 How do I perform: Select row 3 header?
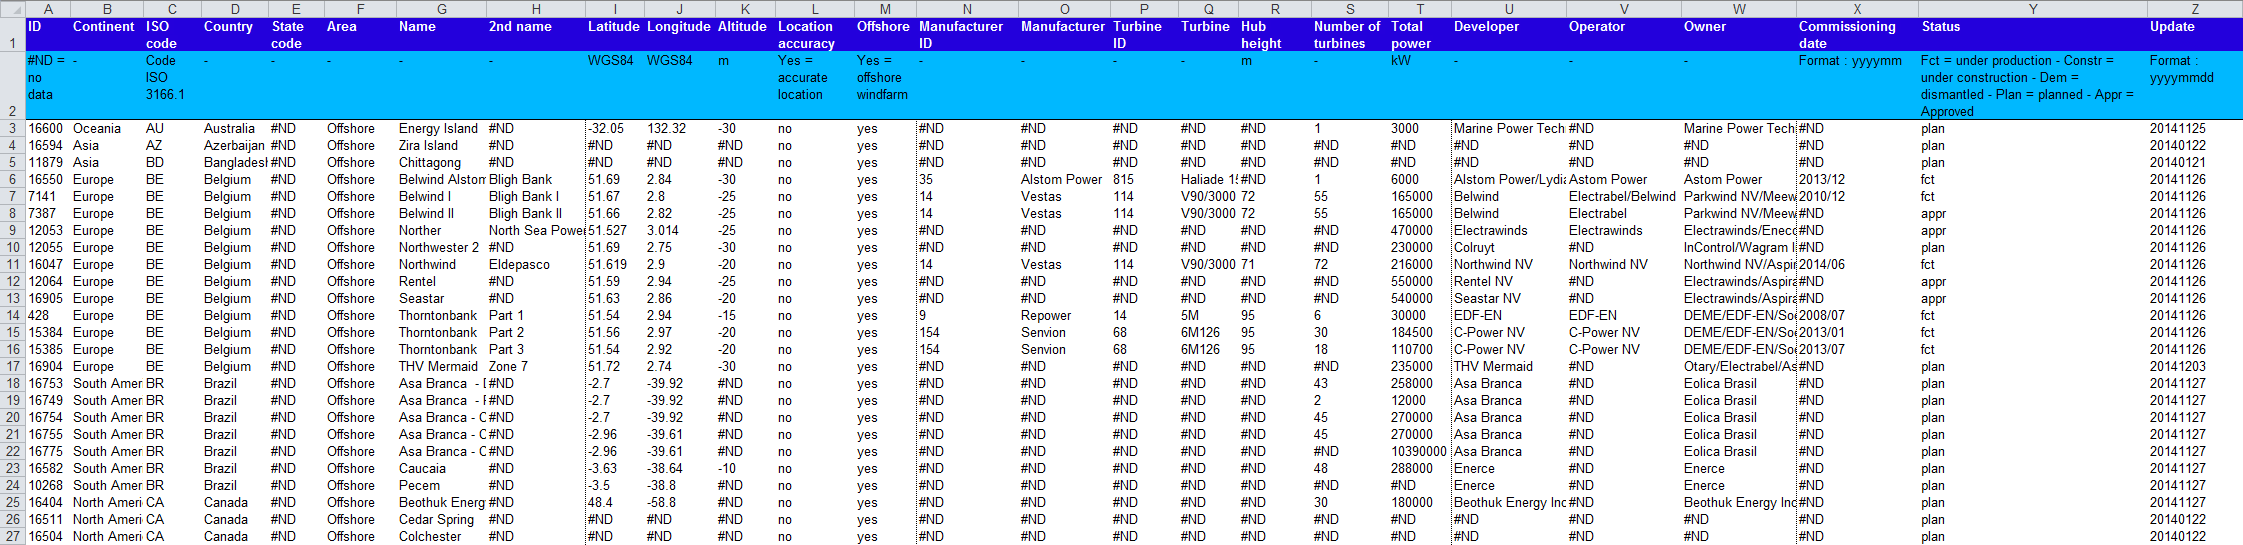(x=12, y=129)
